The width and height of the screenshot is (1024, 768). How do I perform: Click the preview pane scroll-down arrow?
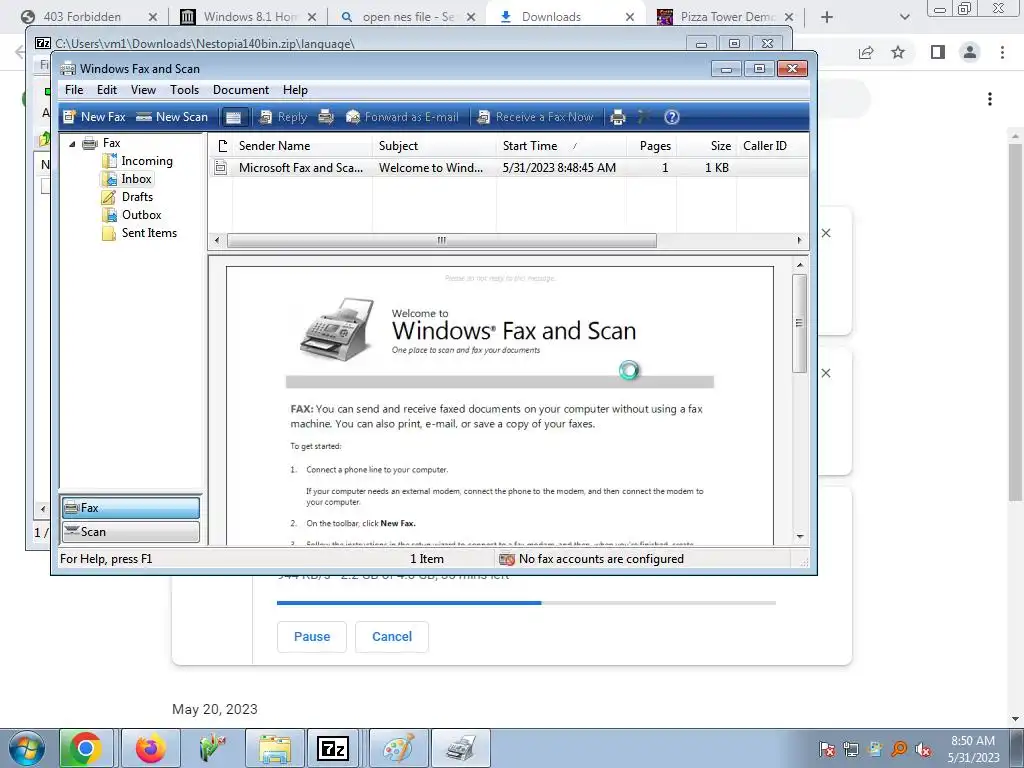point(799,536)
